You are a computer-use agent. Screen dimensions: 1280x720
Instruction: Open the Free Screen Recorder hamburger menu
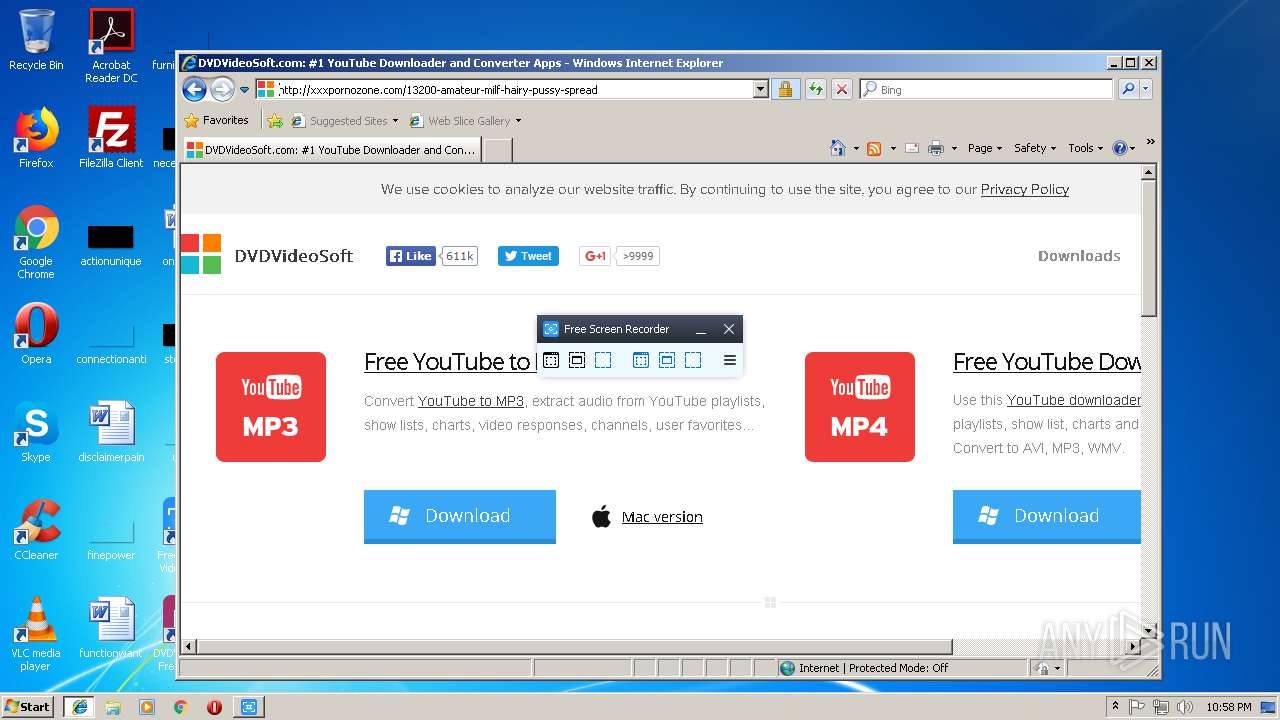tap(730, 360)
